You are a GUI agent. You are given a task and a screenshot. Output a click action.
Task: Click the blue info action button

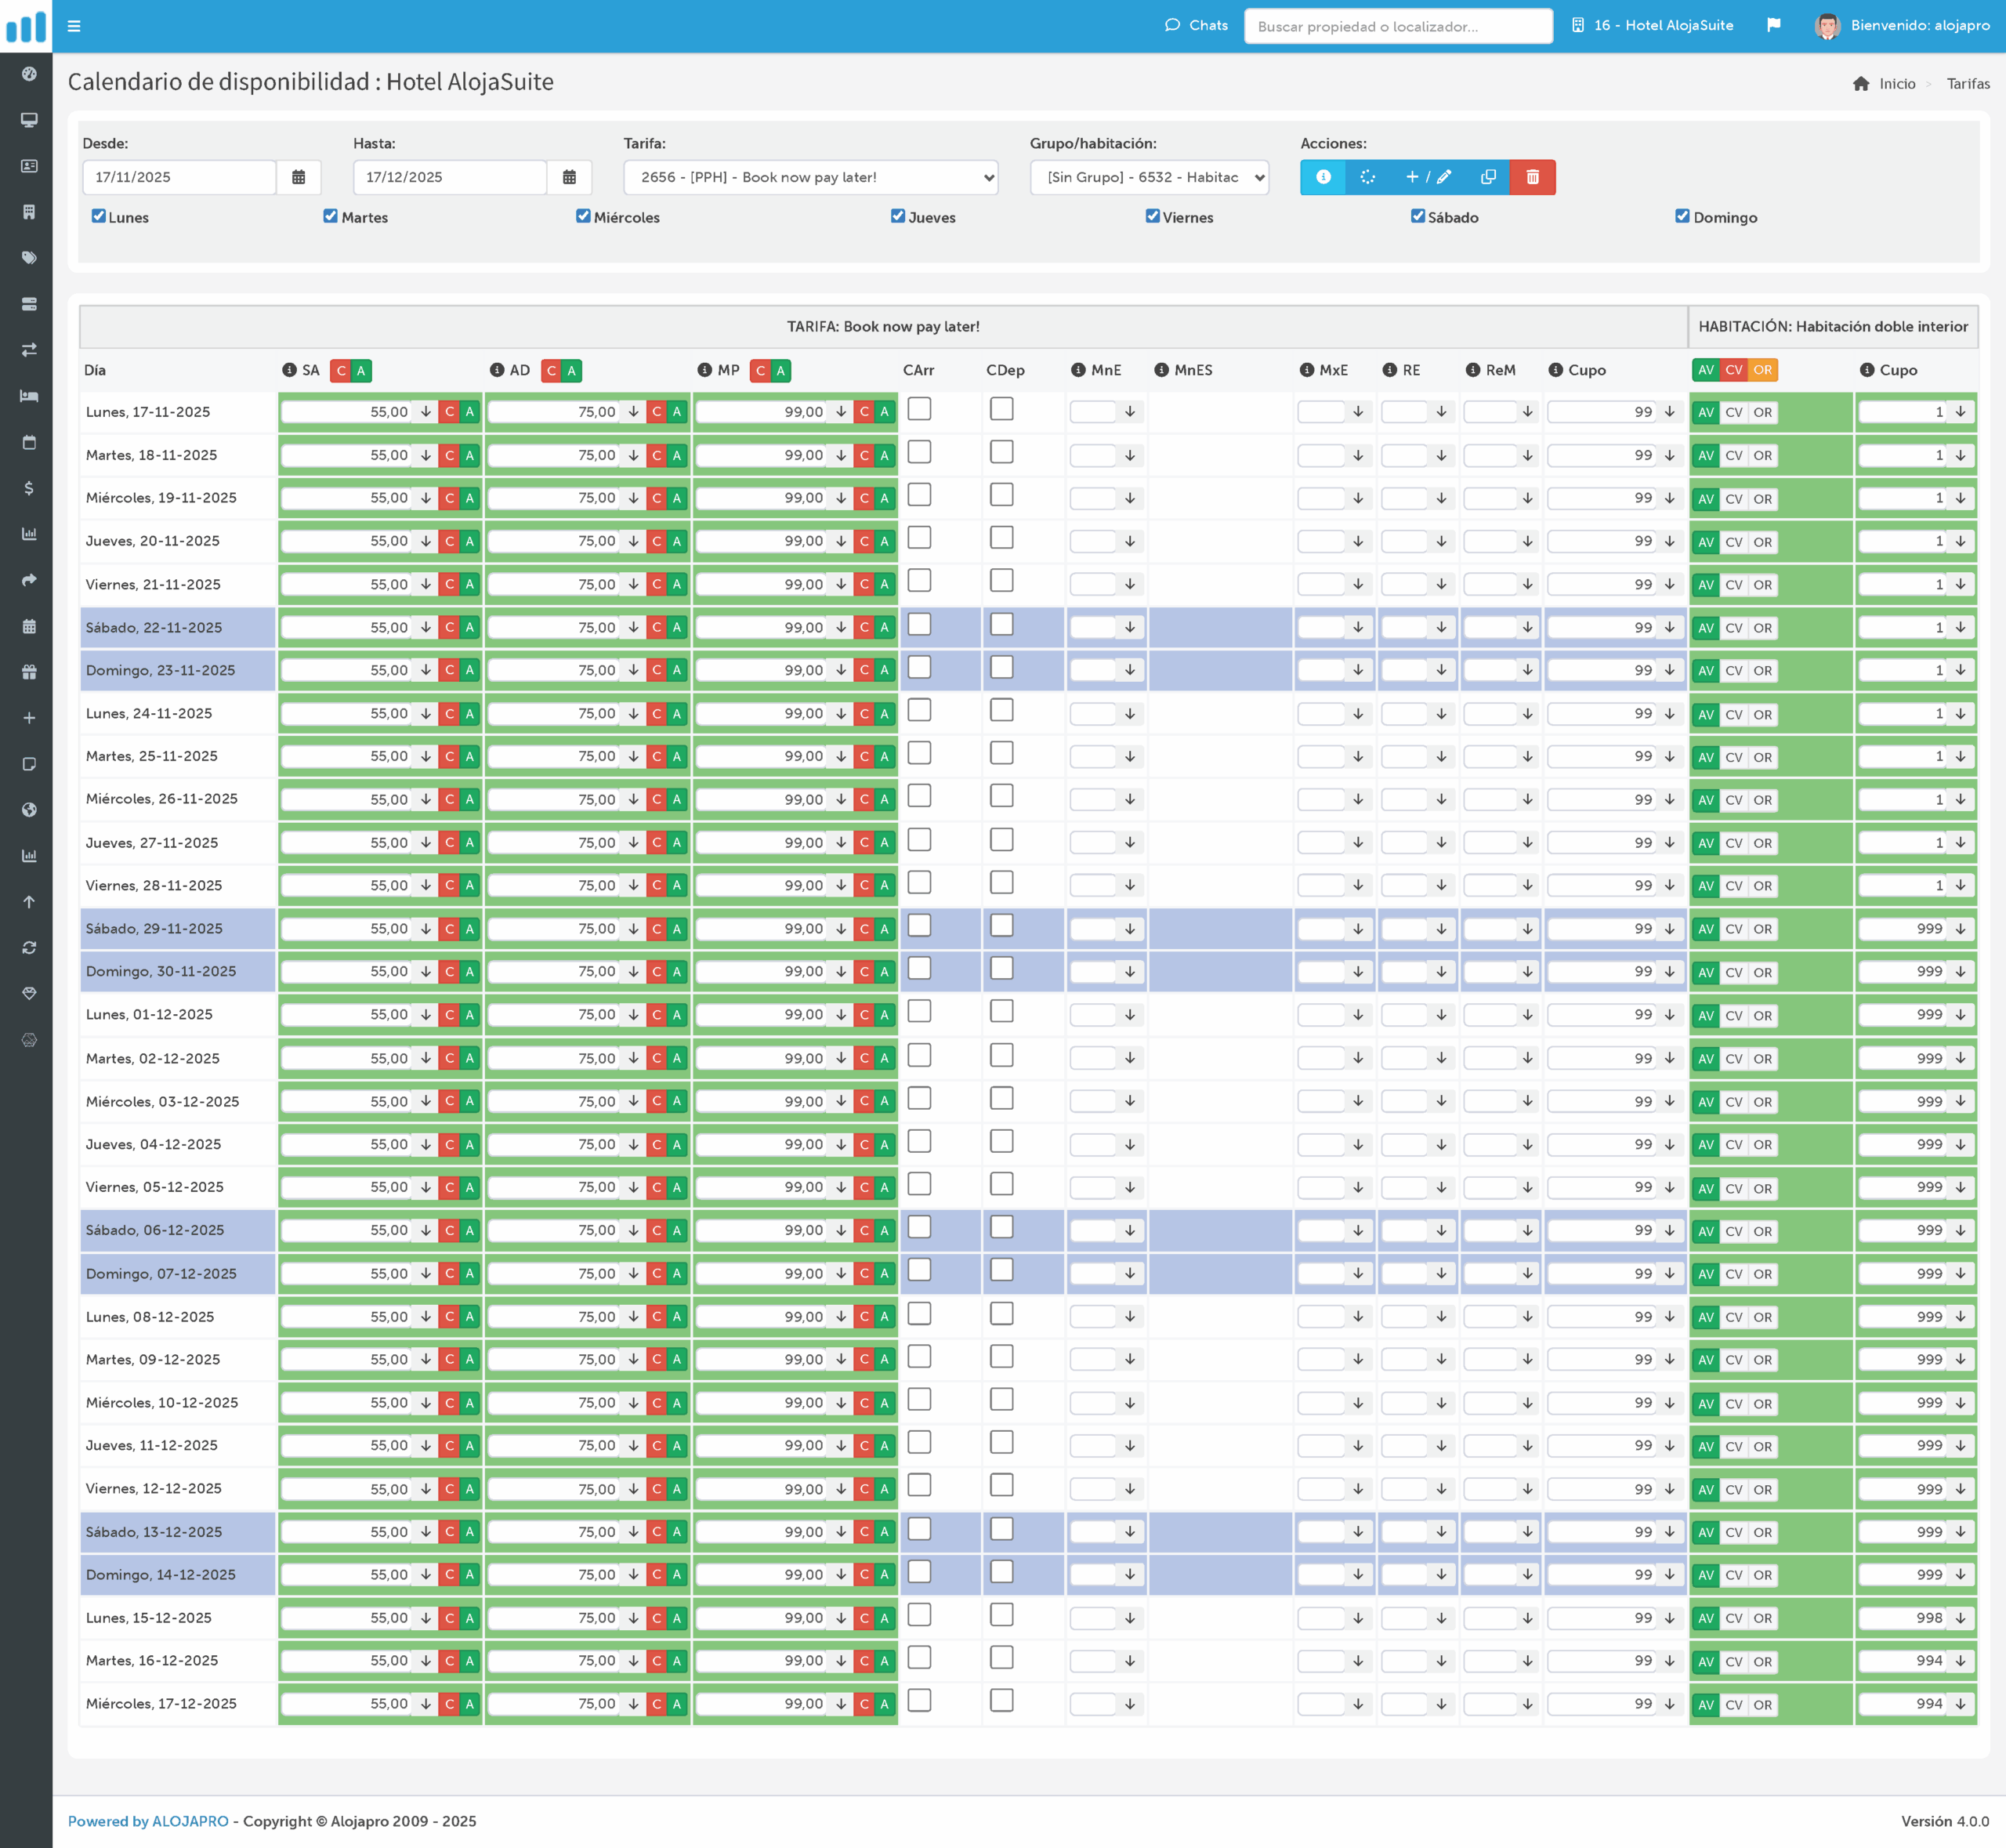[1322, 177]
